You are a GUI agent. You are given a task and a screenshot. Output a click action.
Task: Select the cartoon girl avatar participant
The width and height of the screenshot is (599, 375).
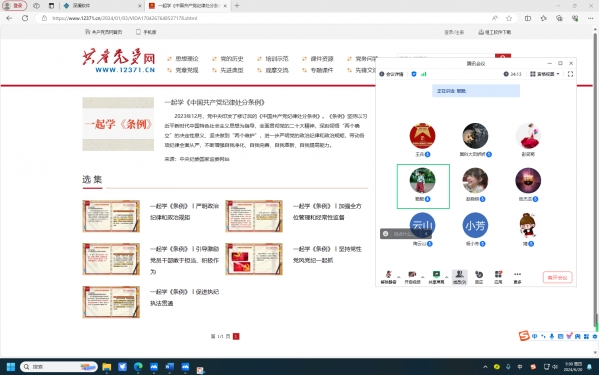(528, 225)
